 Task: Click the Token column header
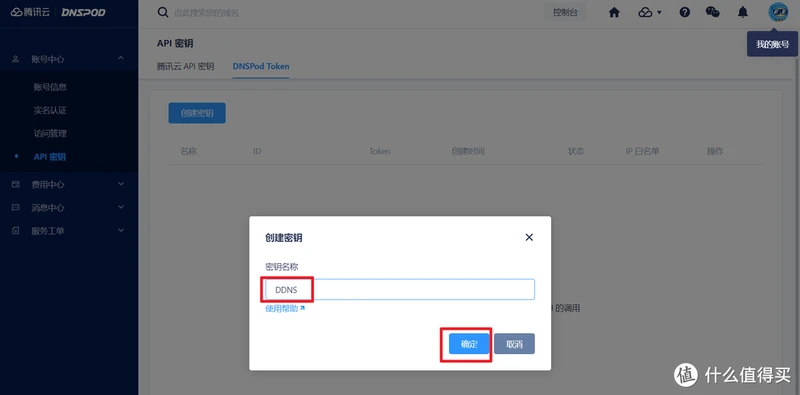pyautogui.click(x=380, y=152)
